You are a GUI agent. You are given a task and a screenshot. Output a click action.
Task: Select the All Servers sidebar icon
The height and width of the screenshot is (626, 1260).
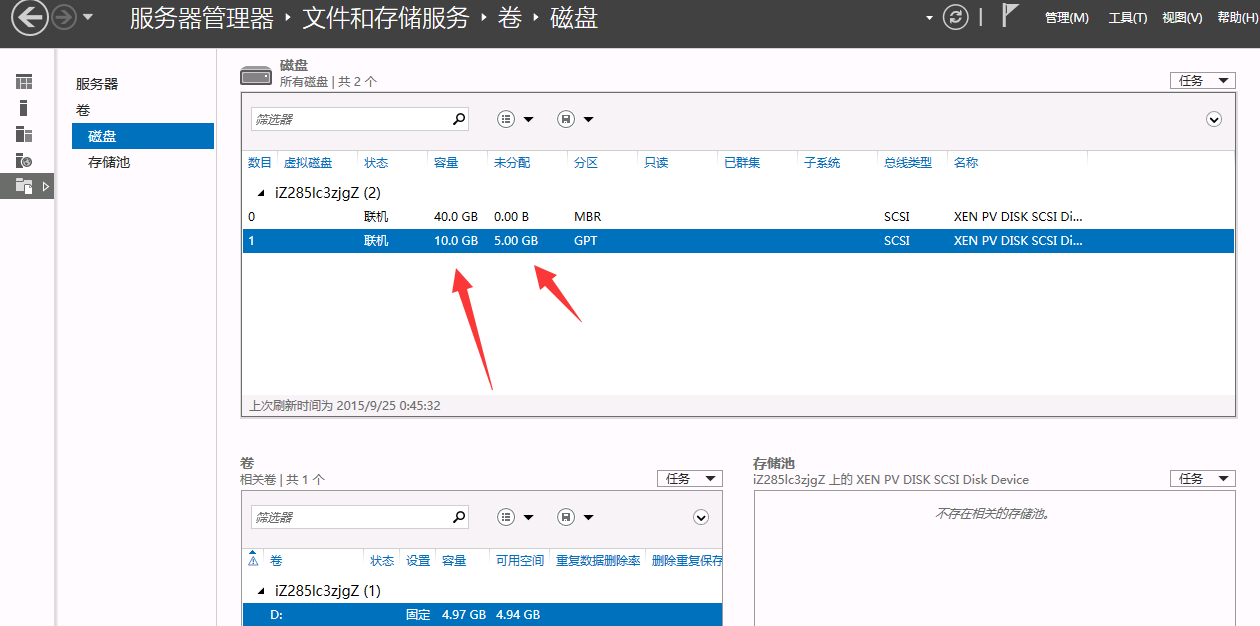[x=24, y=134]
